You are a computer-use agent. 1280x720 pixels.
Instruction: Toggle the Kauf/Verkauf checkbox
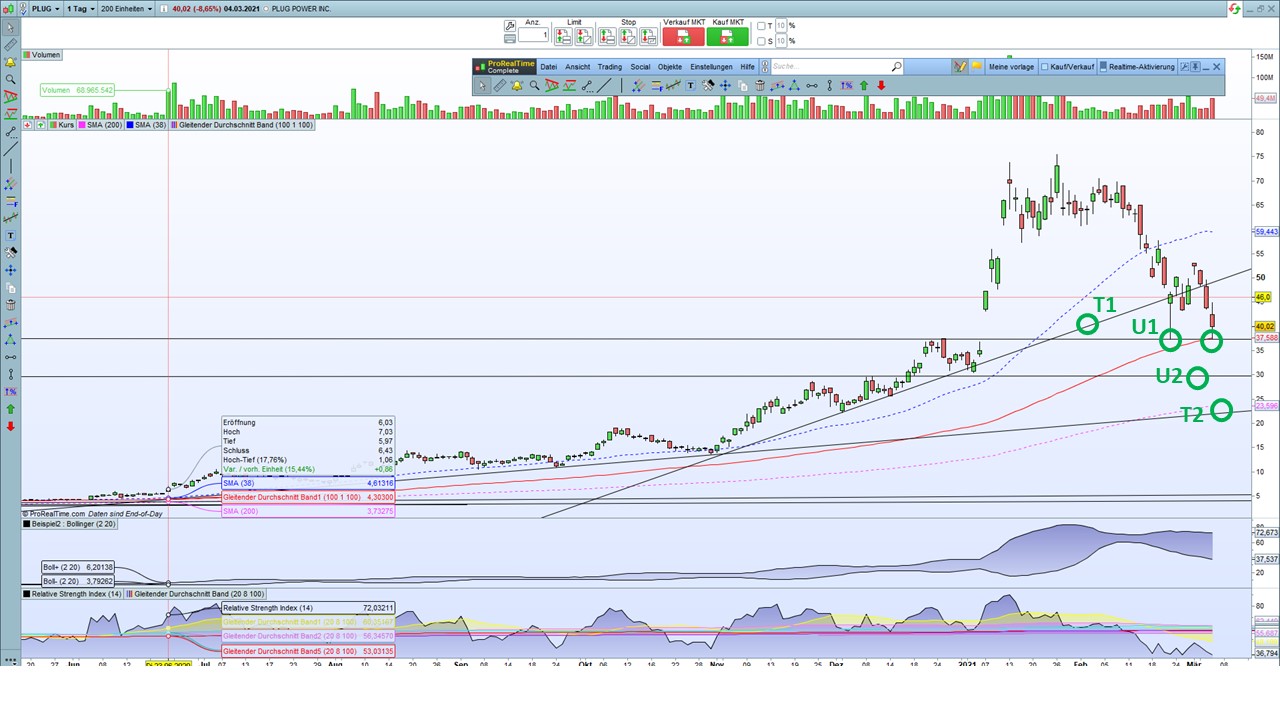1044,67
